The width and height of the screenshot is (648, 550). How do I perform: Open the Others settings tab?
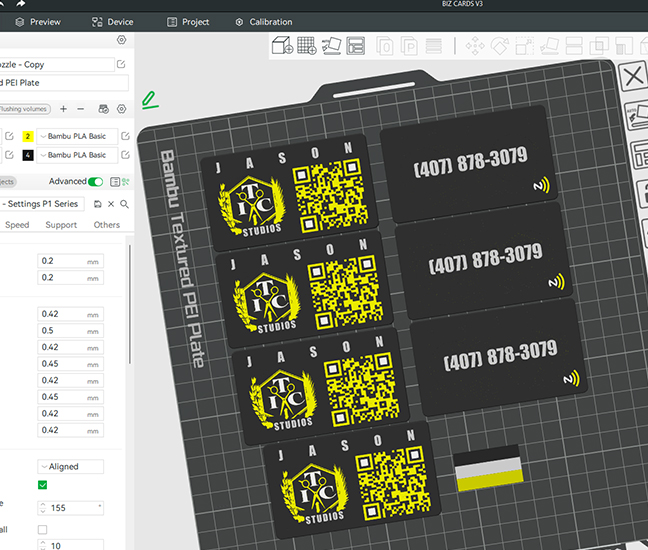point(107,225)
